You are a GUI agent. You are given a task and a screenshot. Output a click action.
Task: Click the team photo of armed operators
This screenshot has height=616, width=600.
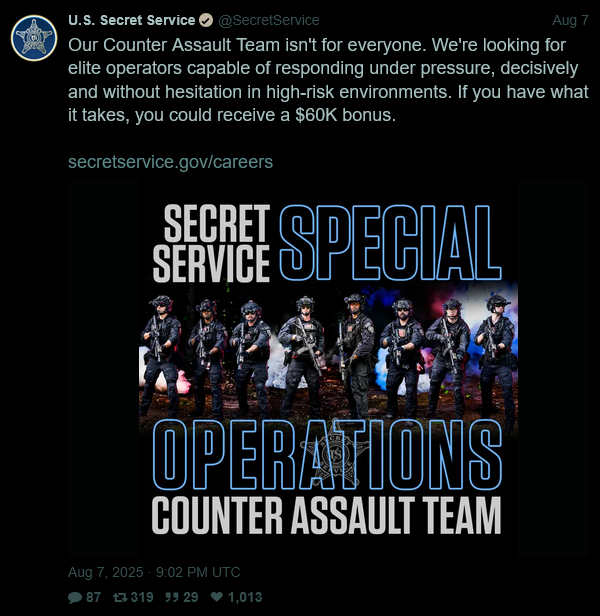pos(328,356)
